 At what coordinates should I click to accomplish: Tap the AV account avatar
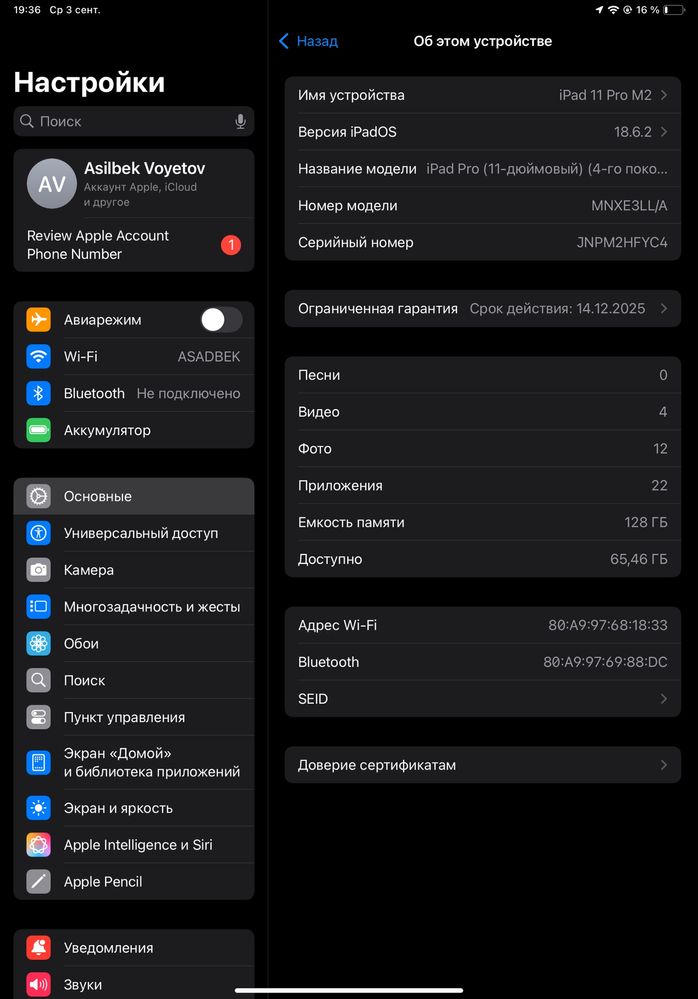tap(52, 183)
